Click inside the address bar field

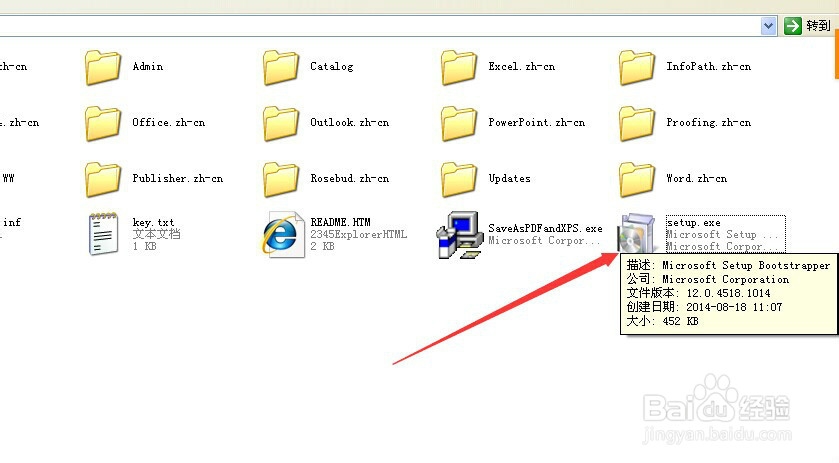380,26
